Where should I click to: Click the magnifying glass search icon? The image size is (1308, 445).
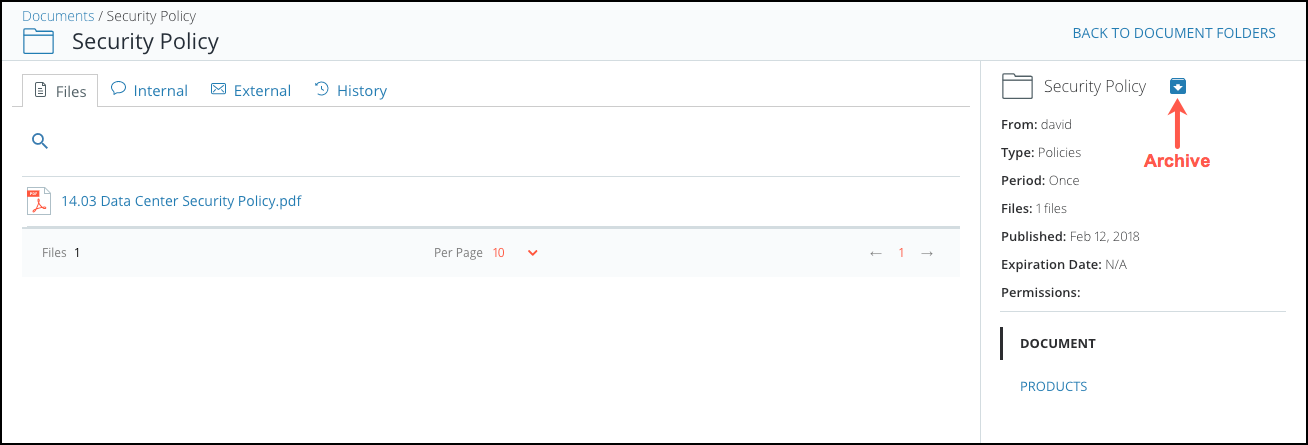click(40, 141)
